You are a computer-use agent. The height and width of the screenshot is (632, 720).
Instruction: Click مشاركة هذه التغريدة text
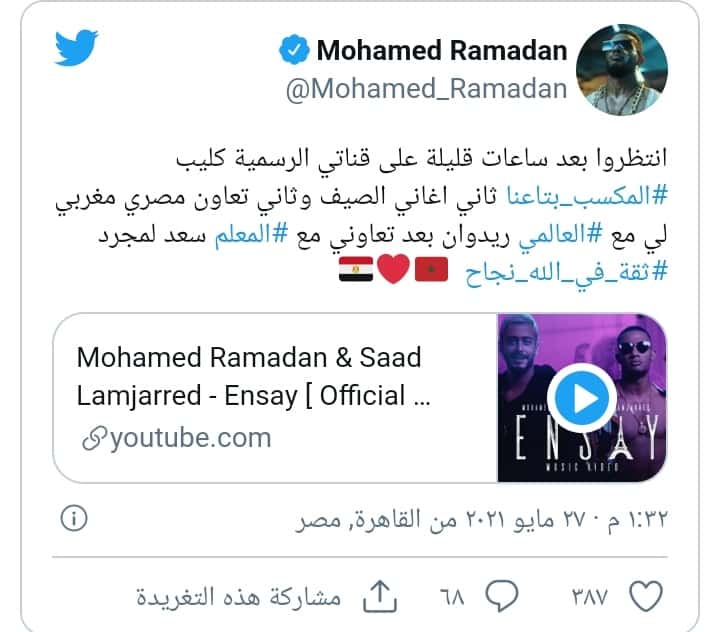[x=238, y=597]
